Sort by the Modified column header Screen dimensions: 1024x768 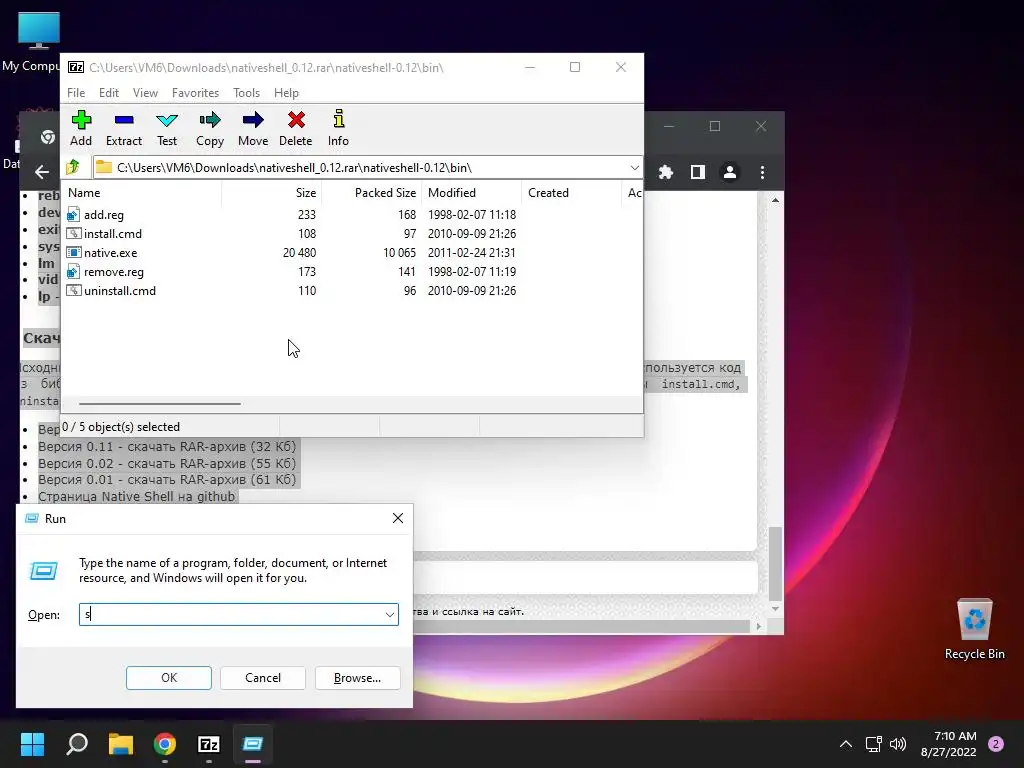[x=472, y=193]
